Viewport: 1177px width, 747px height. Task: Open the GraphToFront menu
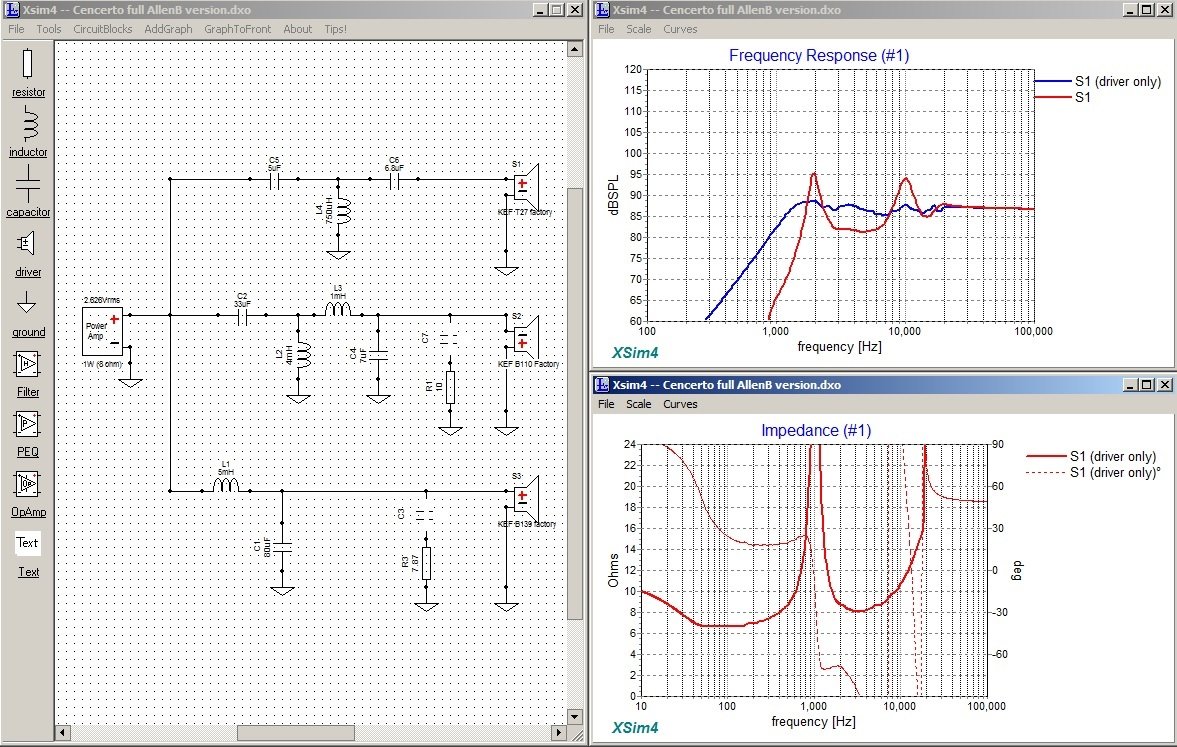click(x=237, y=29)
